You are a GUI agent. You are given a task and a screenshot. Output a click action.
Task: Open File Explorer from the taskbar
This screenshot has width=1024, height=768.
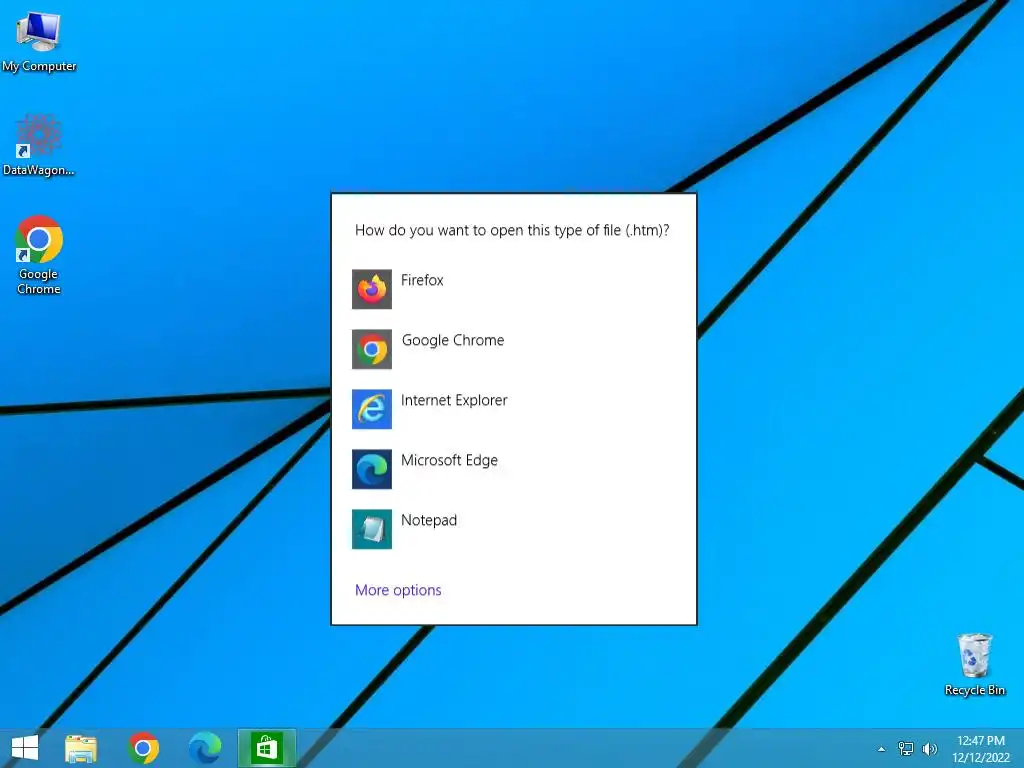81,748
